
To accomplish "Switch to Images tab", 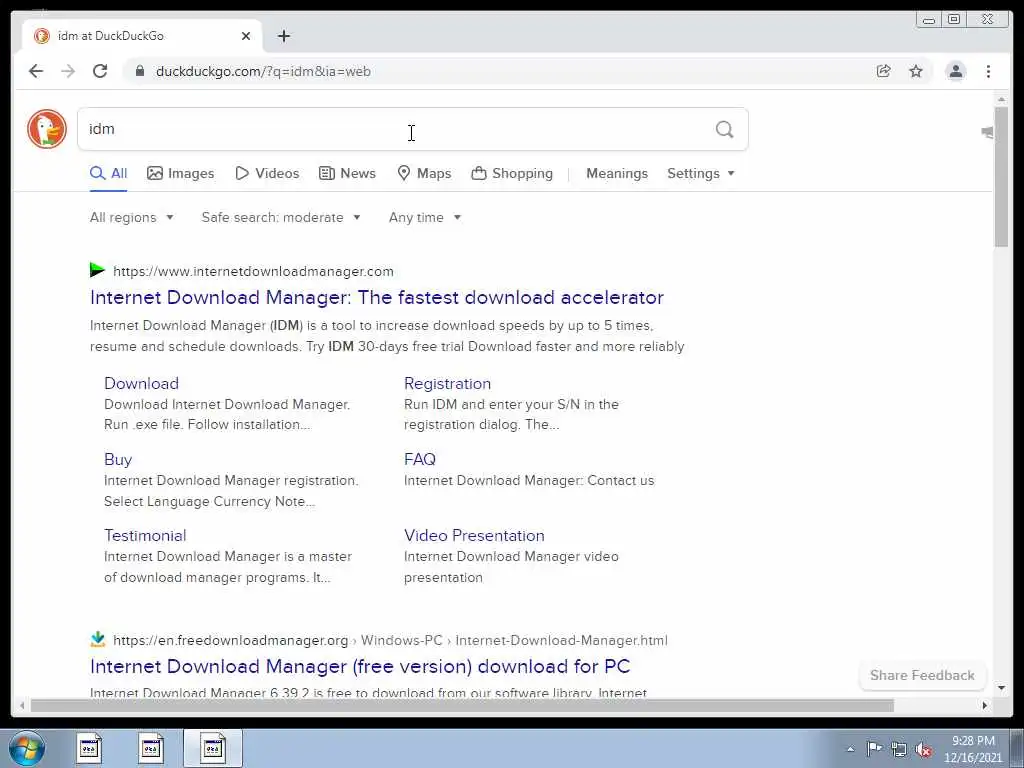I will pyautogui.click(x=181, y=173).
